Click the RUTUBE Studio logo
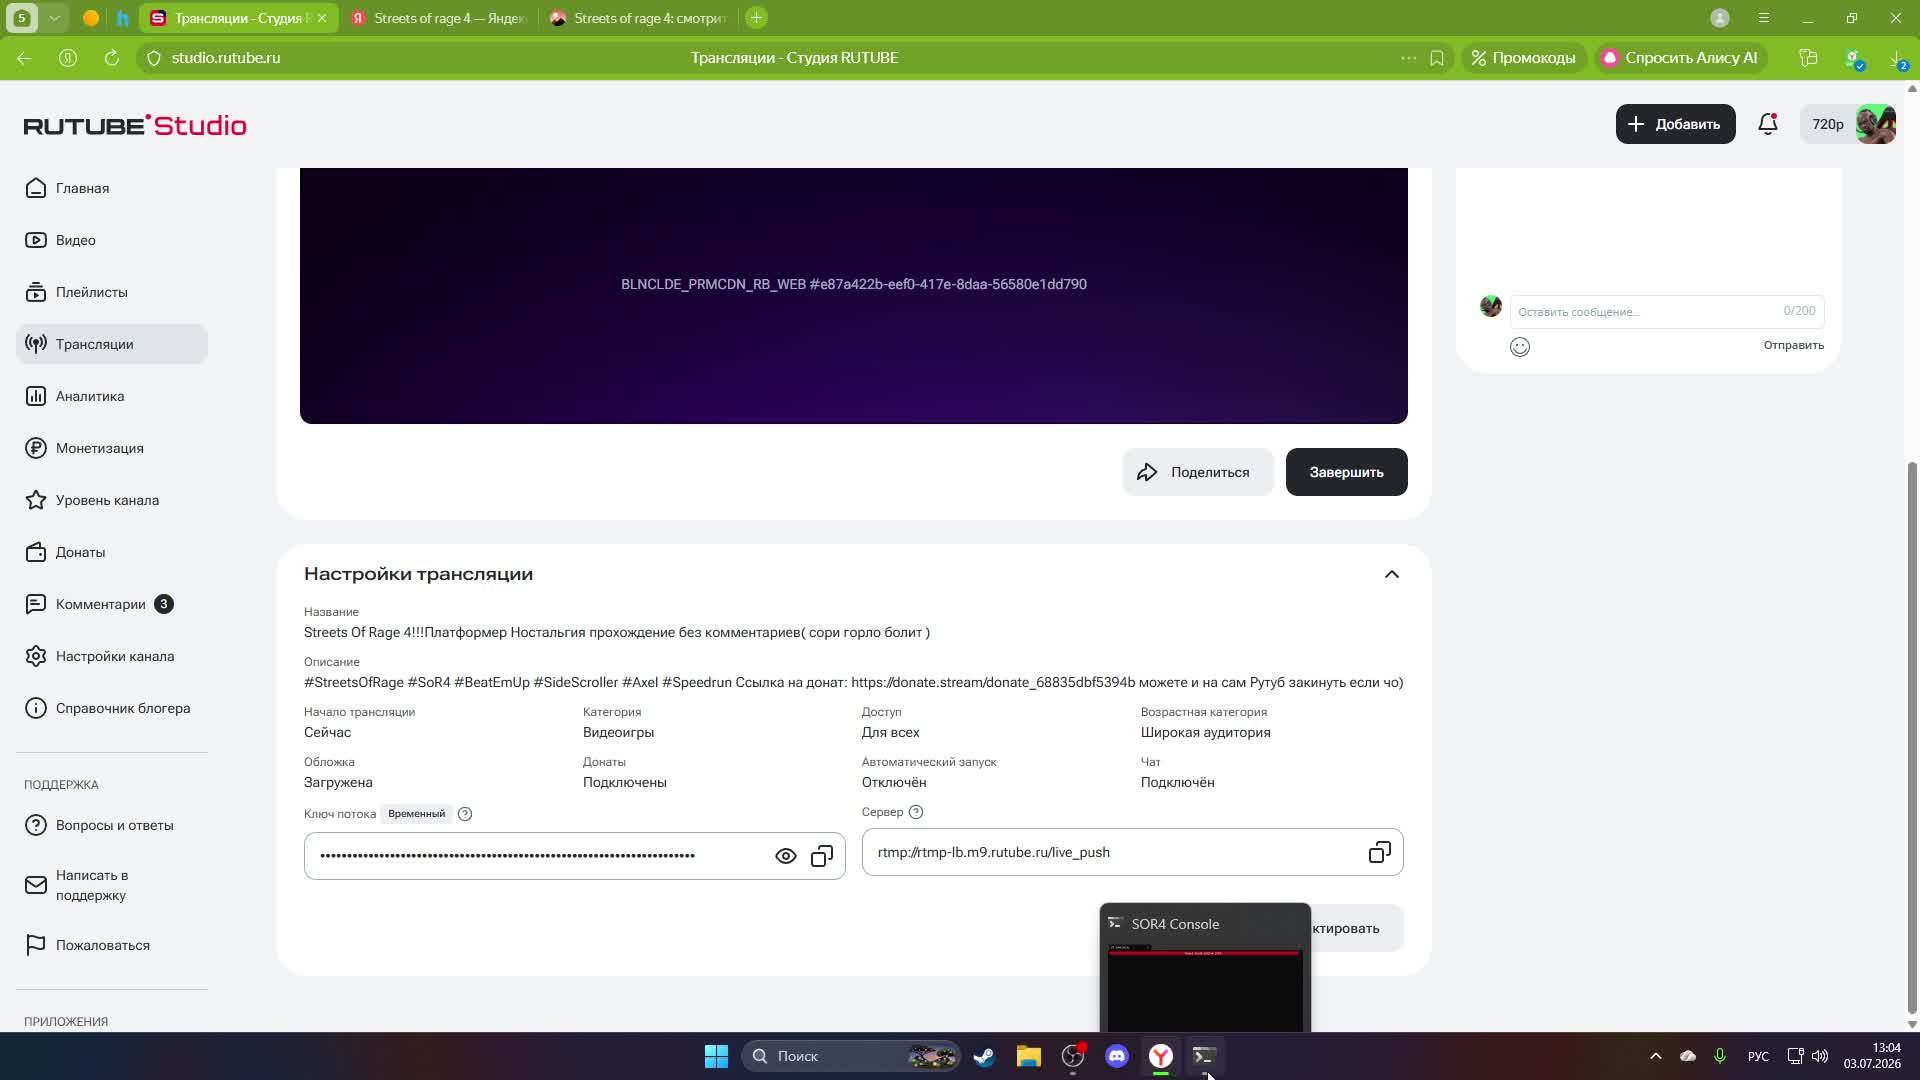 pyautogui.click(x=135, y=125)
